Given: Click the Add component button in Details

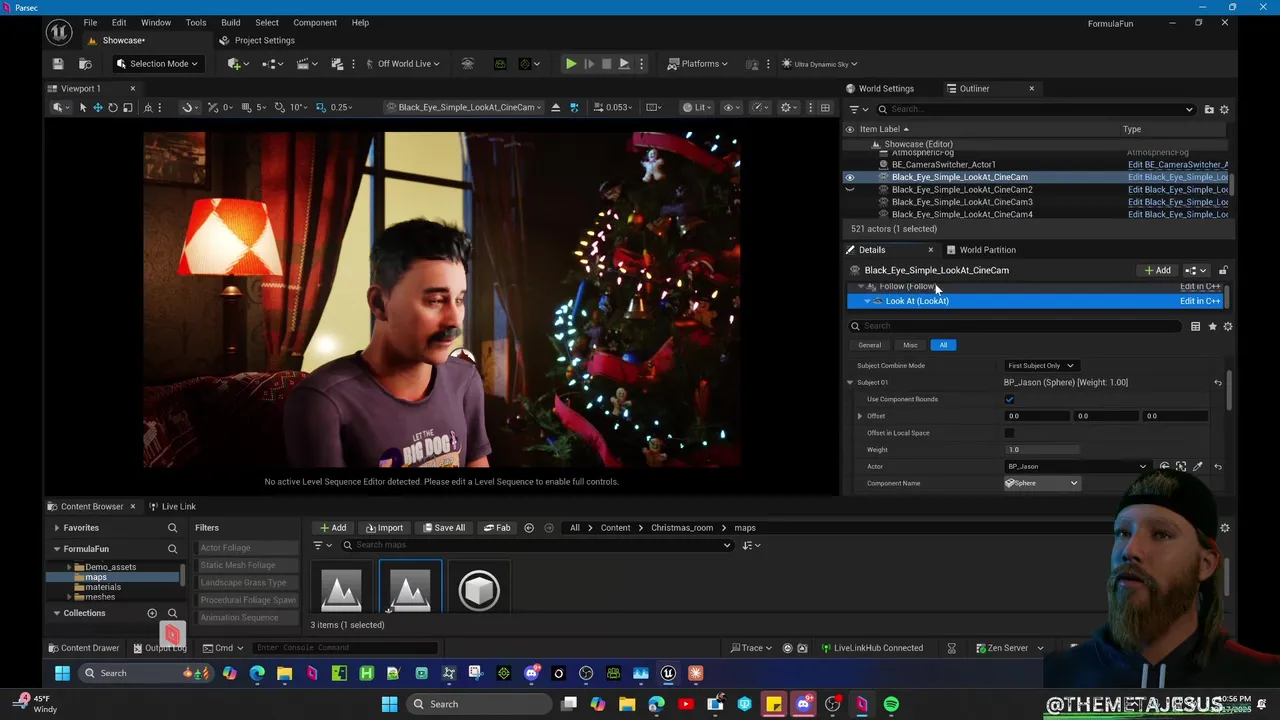Looking at the screenshot, I should (1157, 270).
